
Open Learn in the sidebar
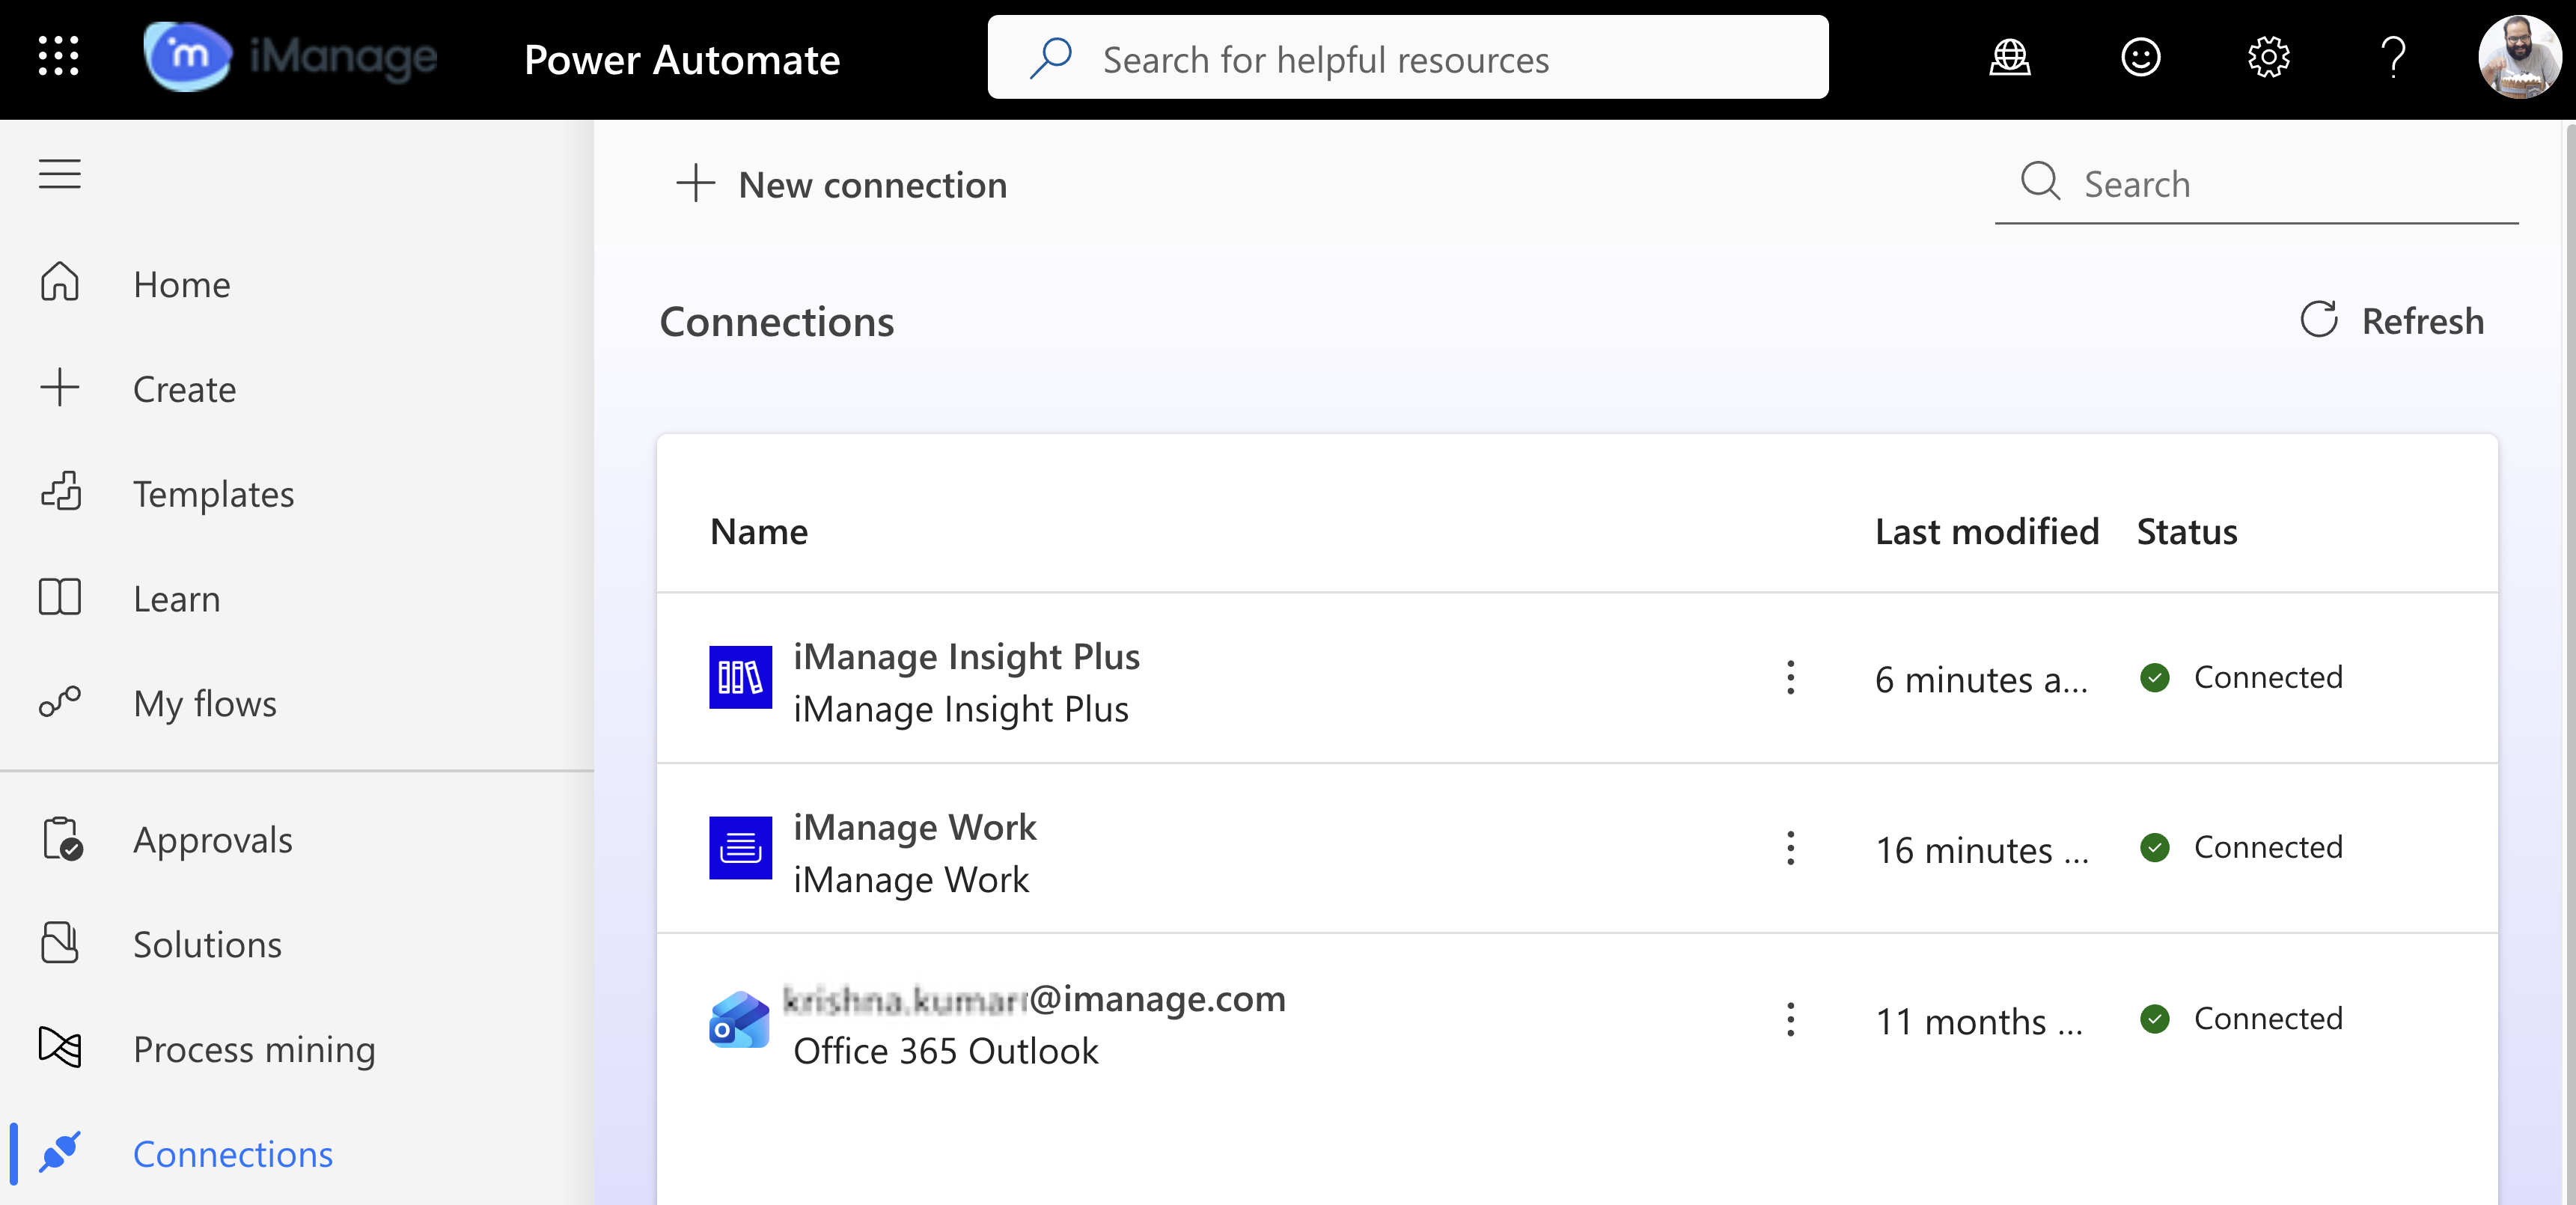(x=177, y=599)
